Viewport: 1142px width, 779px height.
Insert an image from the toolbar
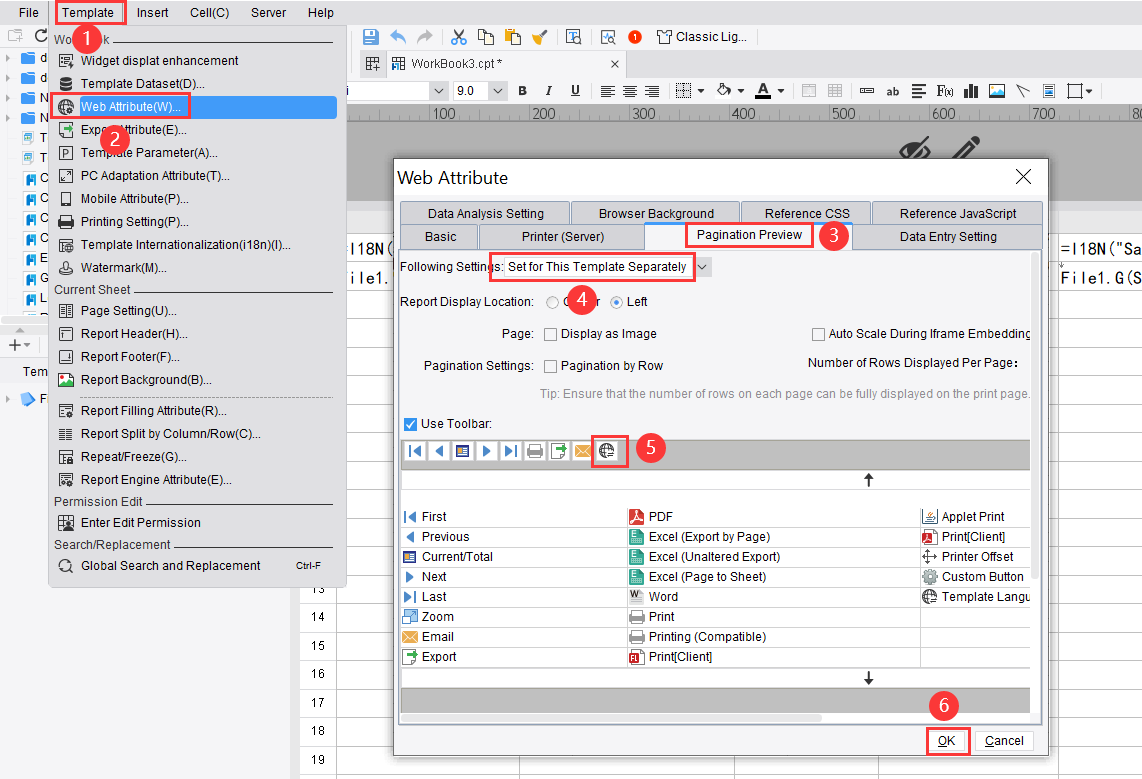tap(996, 90)
